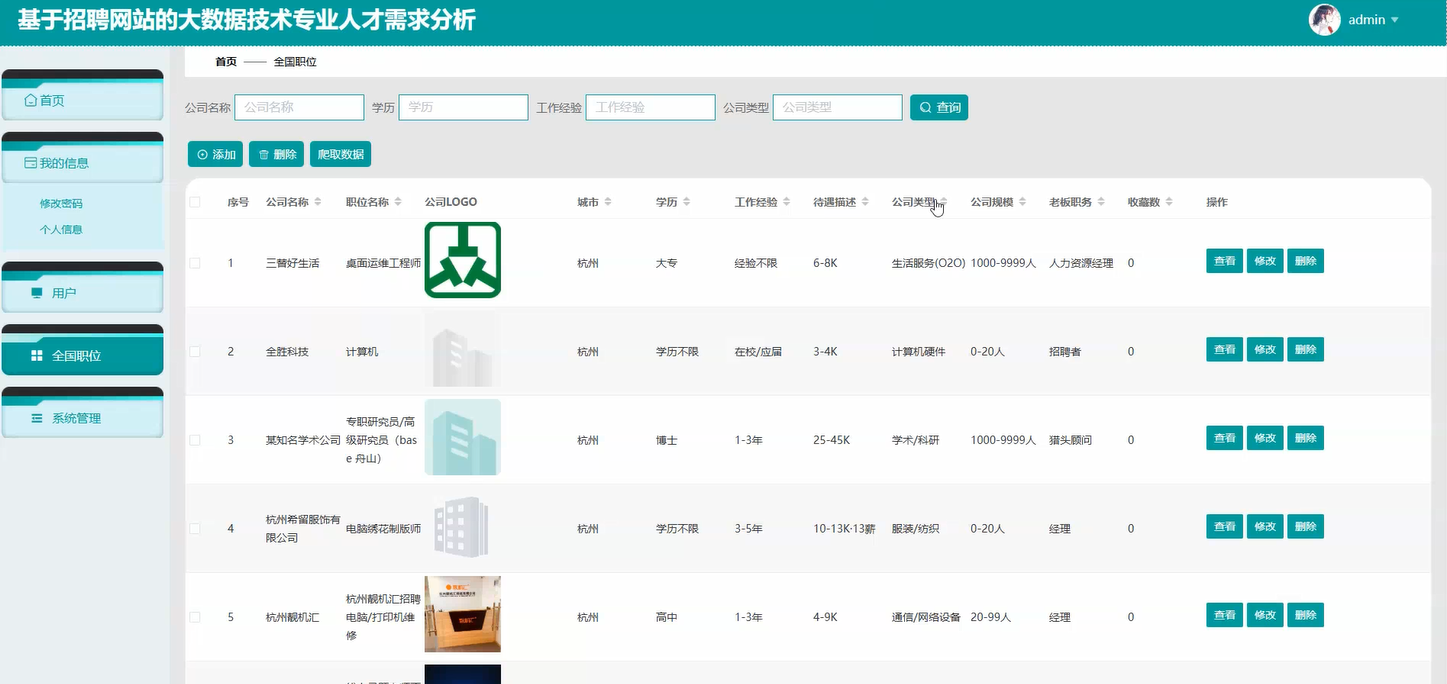Click the trash icon on the 删除 button
Screen dimensions: 1447x684
(262, 154)
